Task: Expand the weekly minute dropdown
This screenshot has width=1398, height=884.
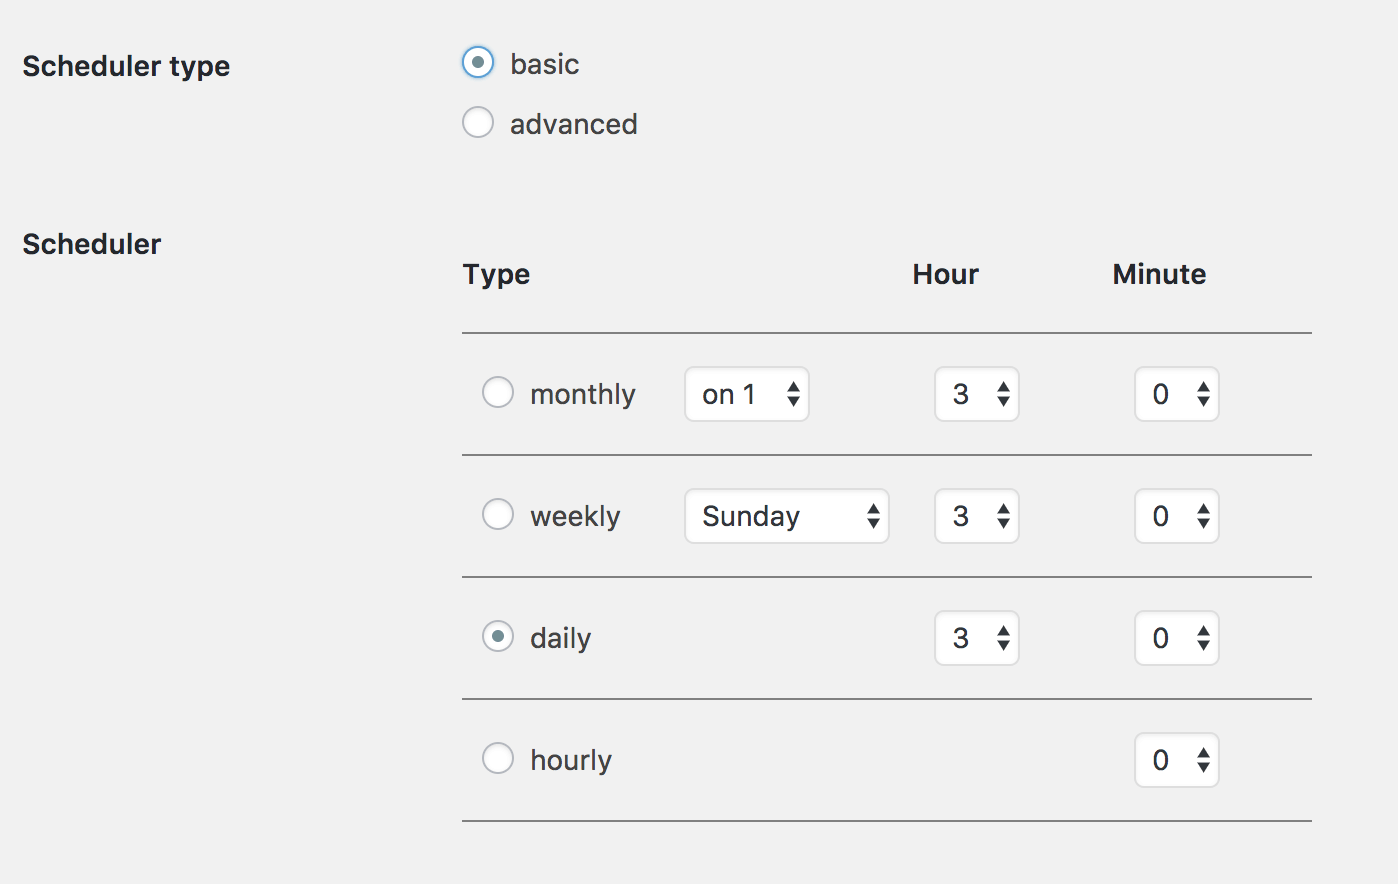Action: click(1176, 516)
